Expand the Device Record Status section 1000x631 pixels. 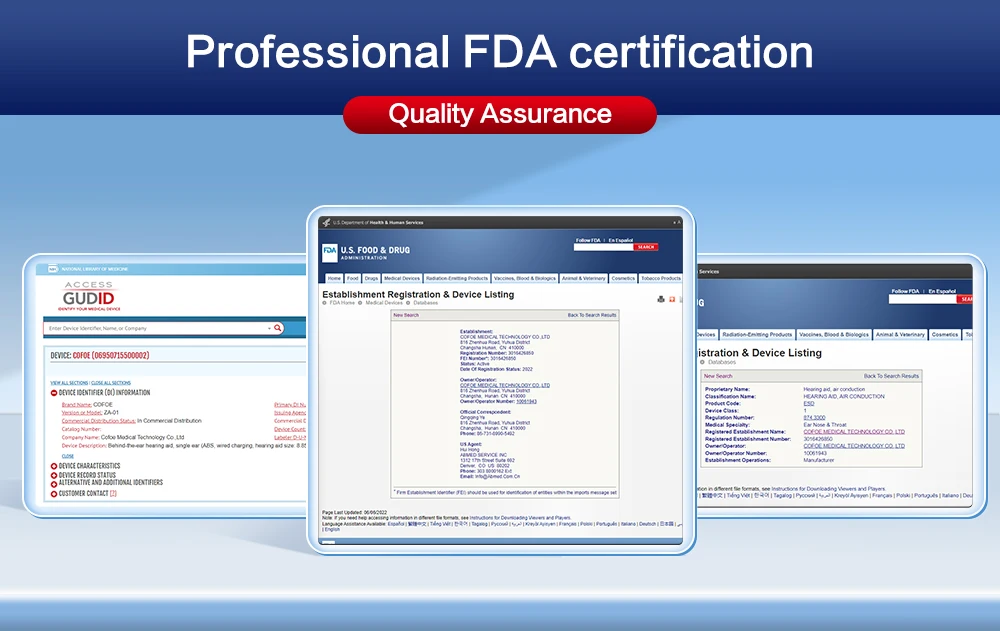pos(54,475)
